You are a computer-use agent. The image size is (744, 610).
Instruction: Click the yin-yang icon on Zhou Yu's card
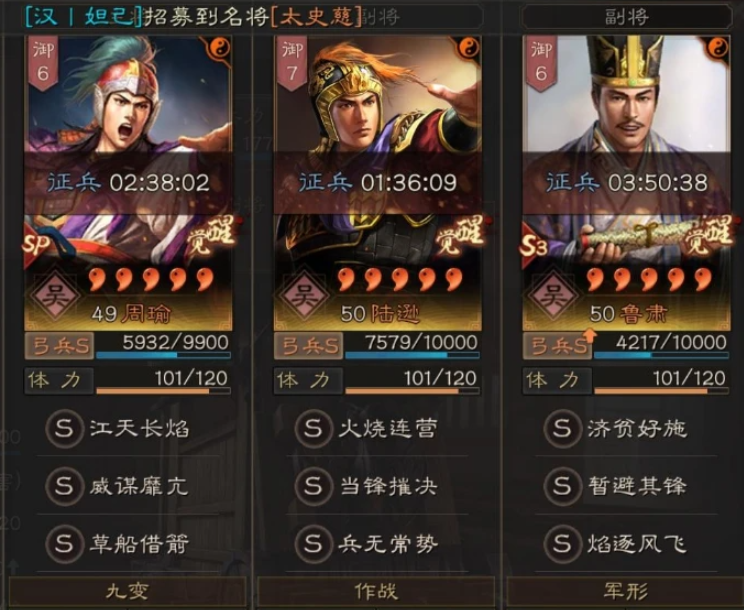click(218, 48)
